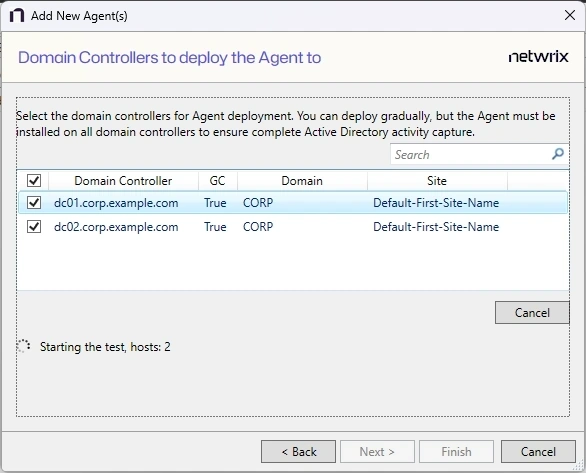Go to previous step with Back
Screen dimensions: 586x473
pyautogui.click(x=299, y=452)
